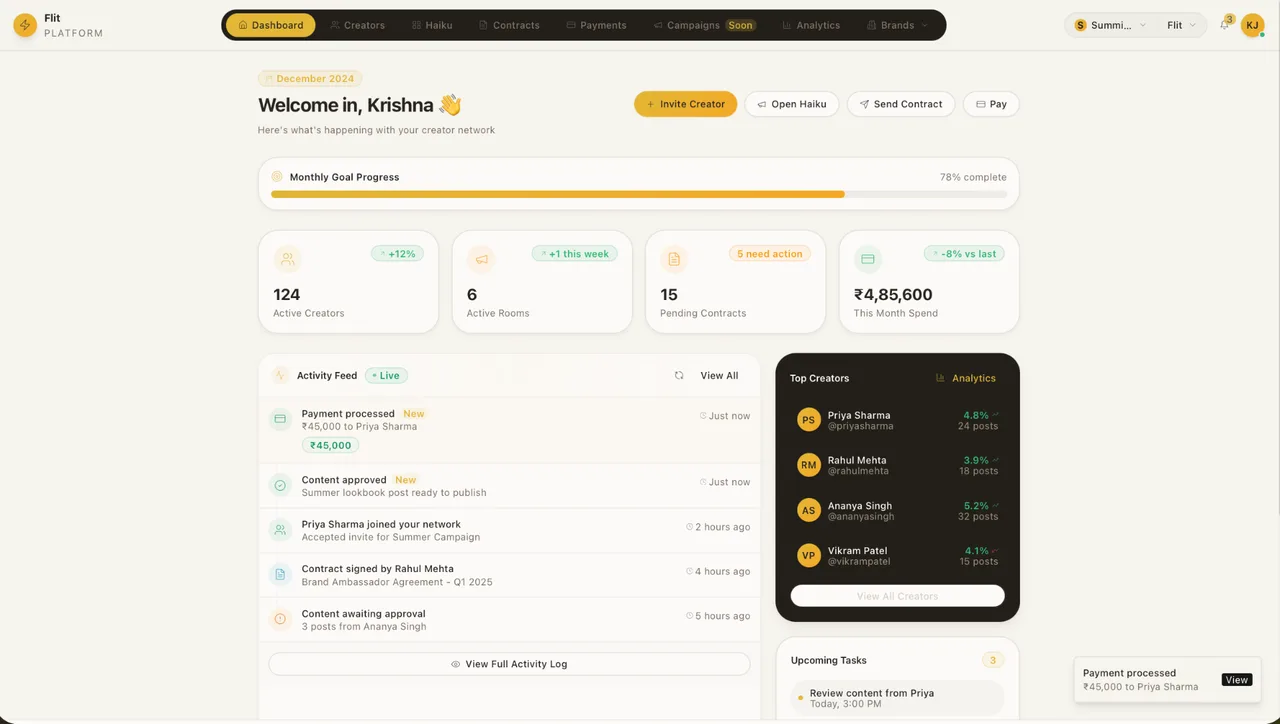Click the Active Creators people icon
This screenshot has width=1280, height=724.
click(x=288, y=259)
